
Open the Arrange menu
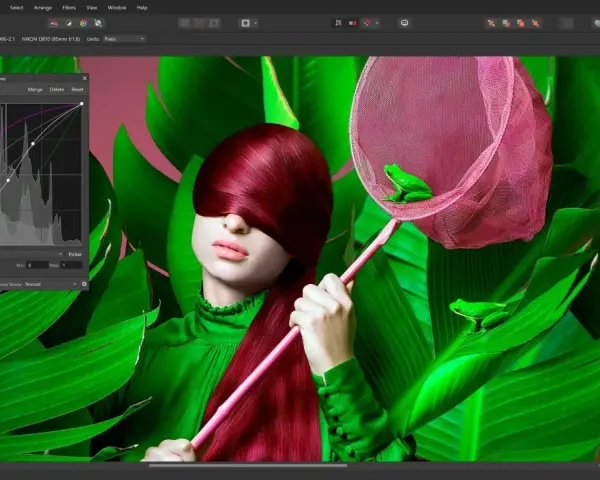coord(43,8)
